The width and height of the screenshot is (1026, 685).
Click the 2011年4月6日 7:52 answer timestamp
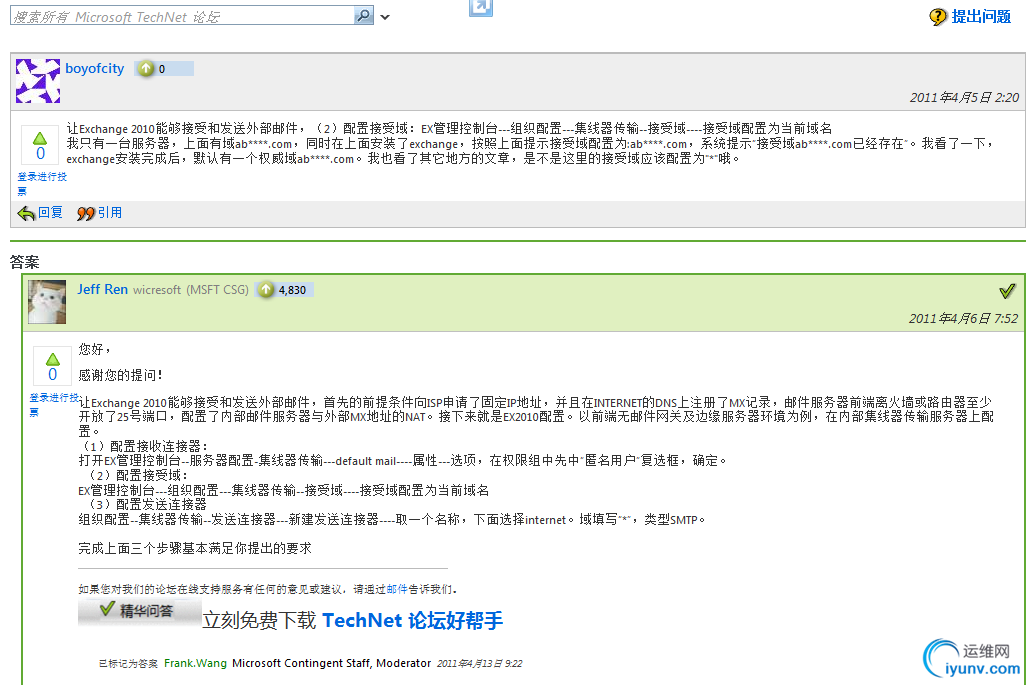(963, 319)
